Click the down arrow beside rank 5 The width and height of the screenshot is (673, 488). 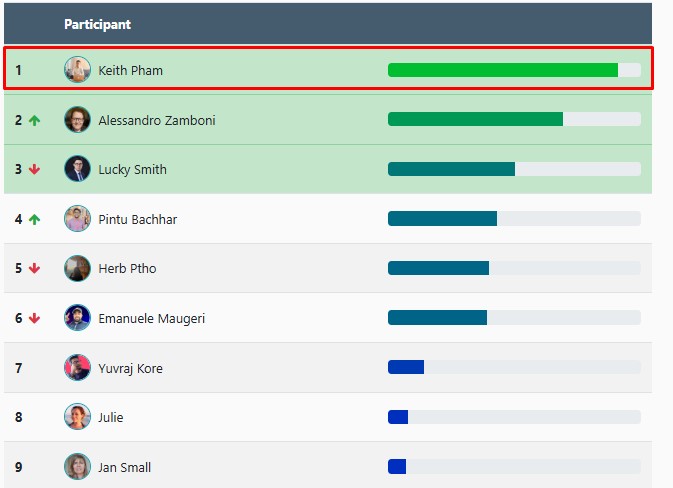[35, 269]
